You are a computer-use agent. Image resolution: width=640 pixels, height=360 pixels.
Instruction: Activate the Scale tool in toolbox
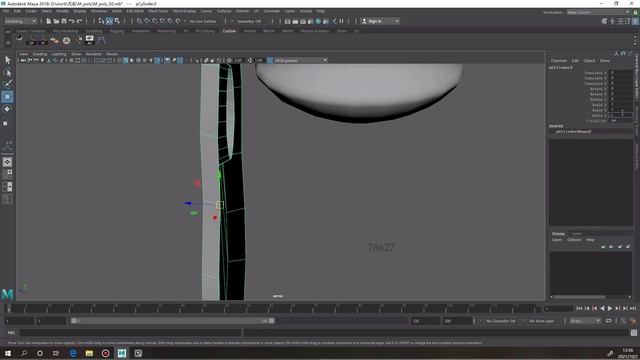click(6, 123)
